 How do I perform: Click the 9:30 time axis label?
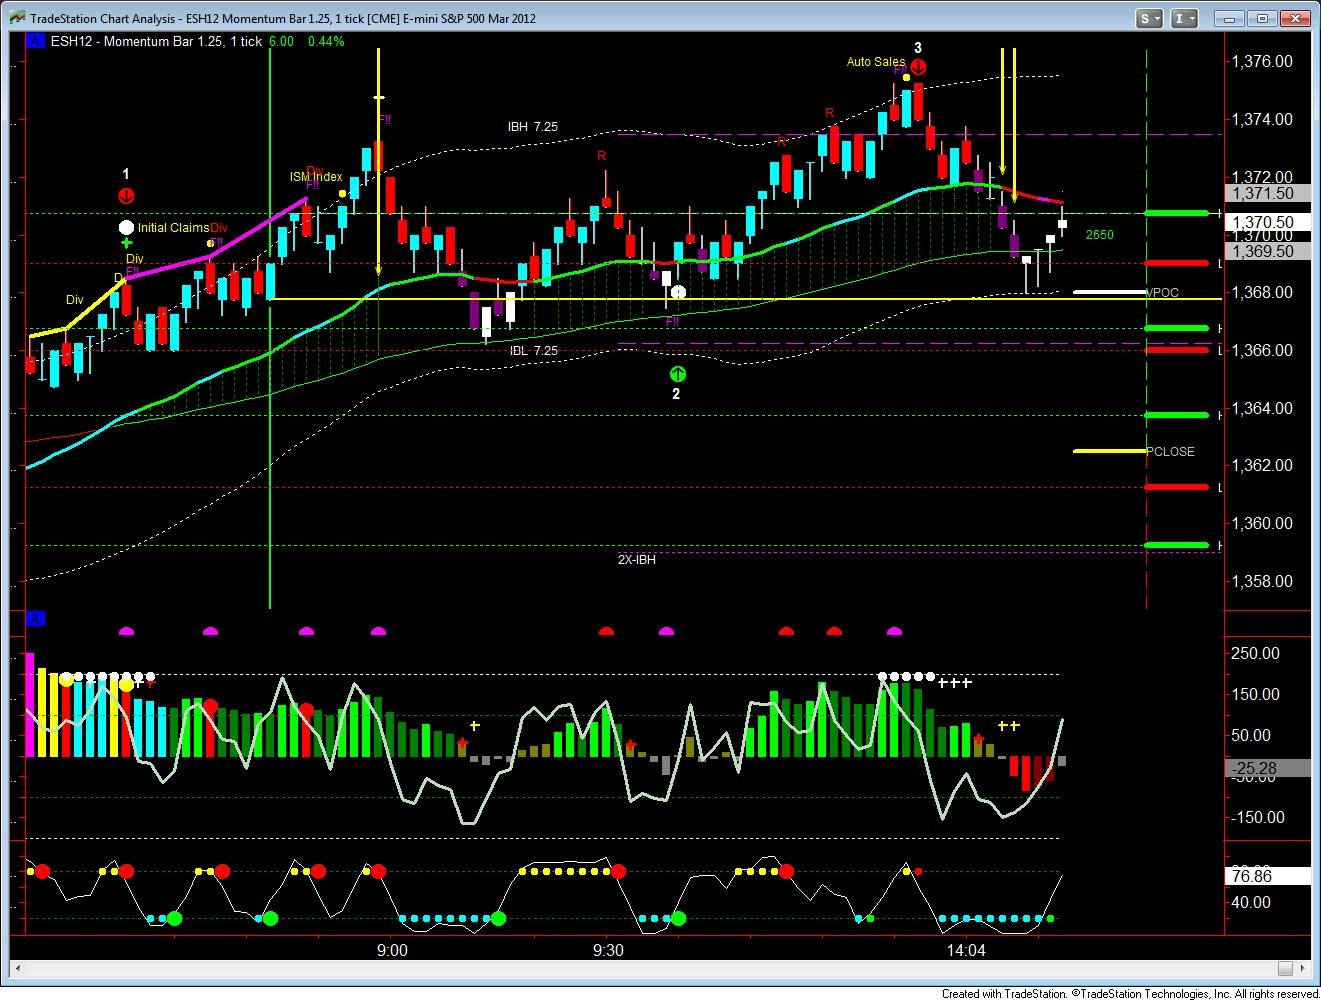point(608,950)
